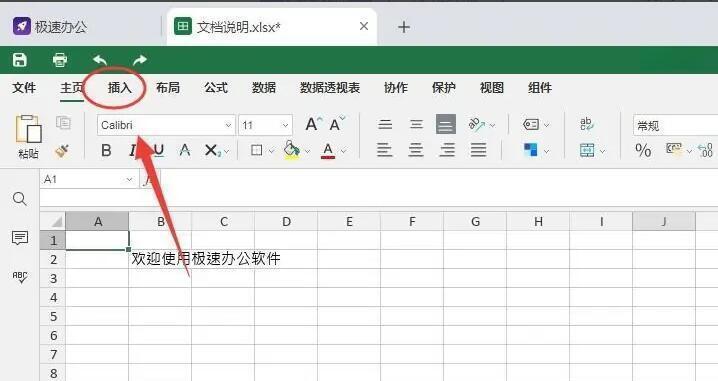Image resolution: width=718 pixels, height=381 pixels.
Task: Center text horizontally
Action: pyautogui.click(x=416, y=150)
